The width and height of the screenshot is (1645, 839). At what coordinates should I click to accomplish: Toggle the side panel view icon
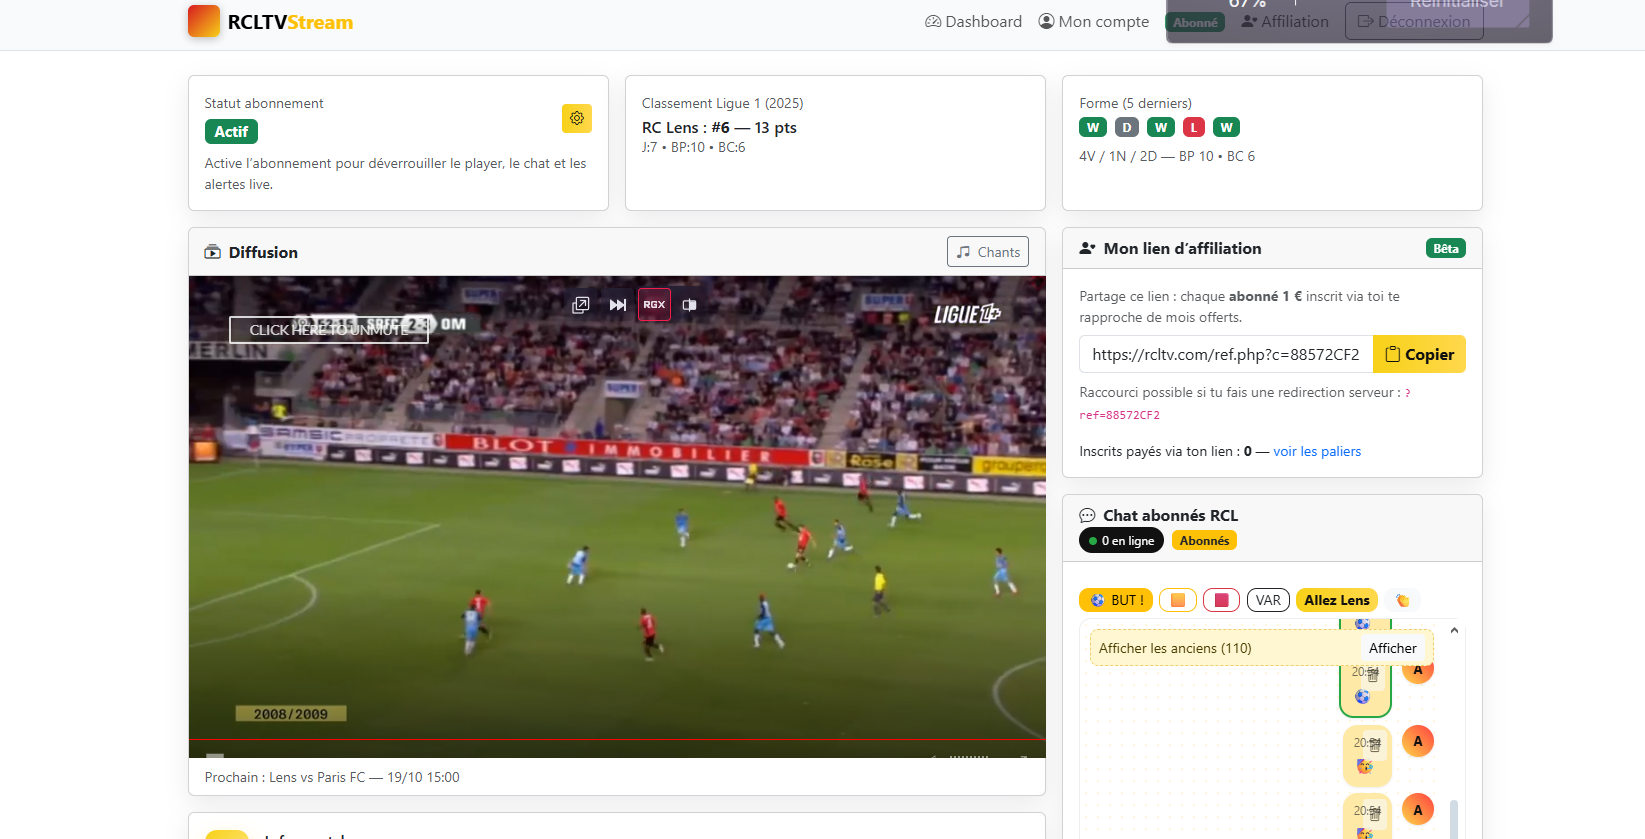[689, 305]
